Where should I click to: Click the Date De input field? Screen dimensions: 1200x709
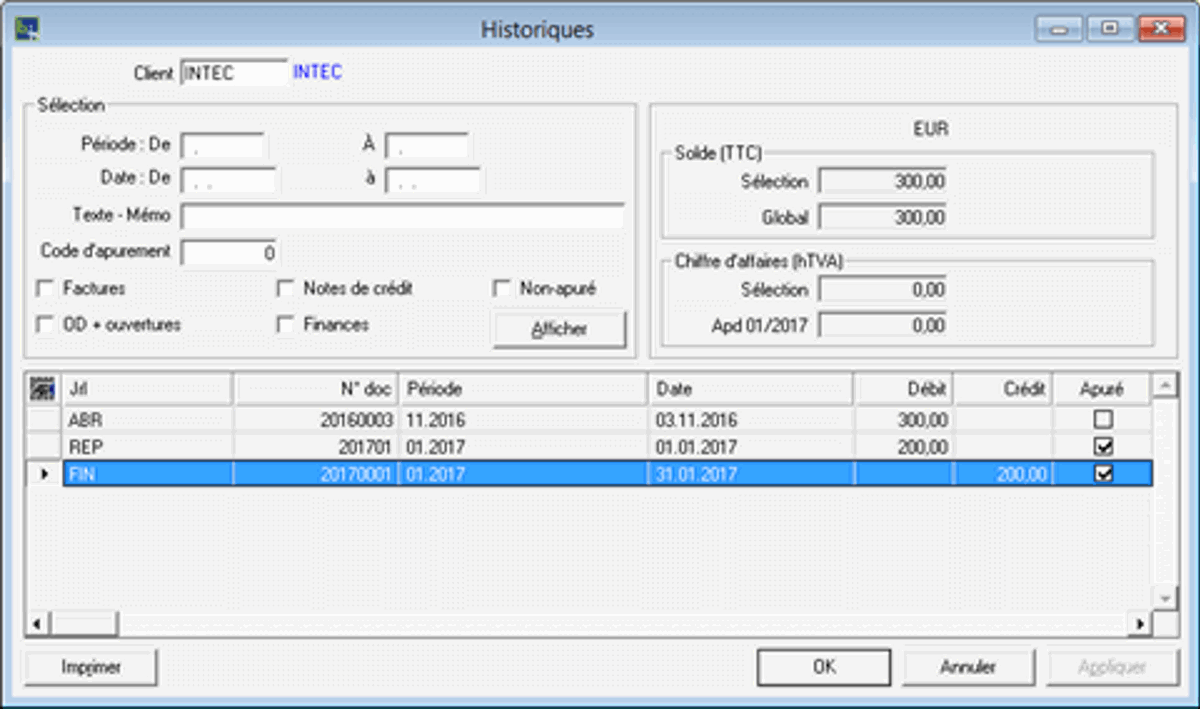point(230,181)
